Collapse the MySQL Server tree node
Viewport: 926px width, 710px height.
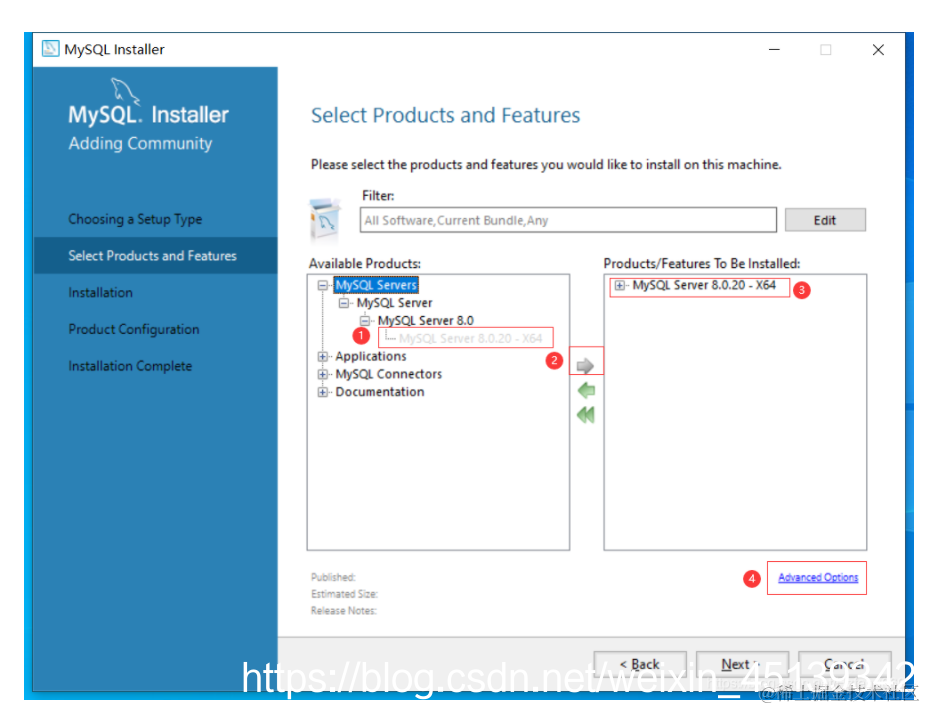pyautogui.click(x=344, y=303)
